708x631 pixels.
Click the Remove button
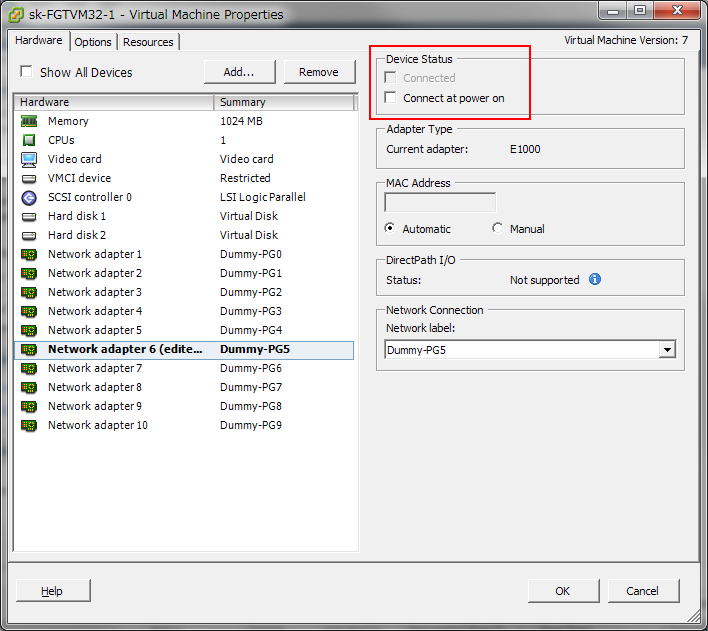click(319, 72)
